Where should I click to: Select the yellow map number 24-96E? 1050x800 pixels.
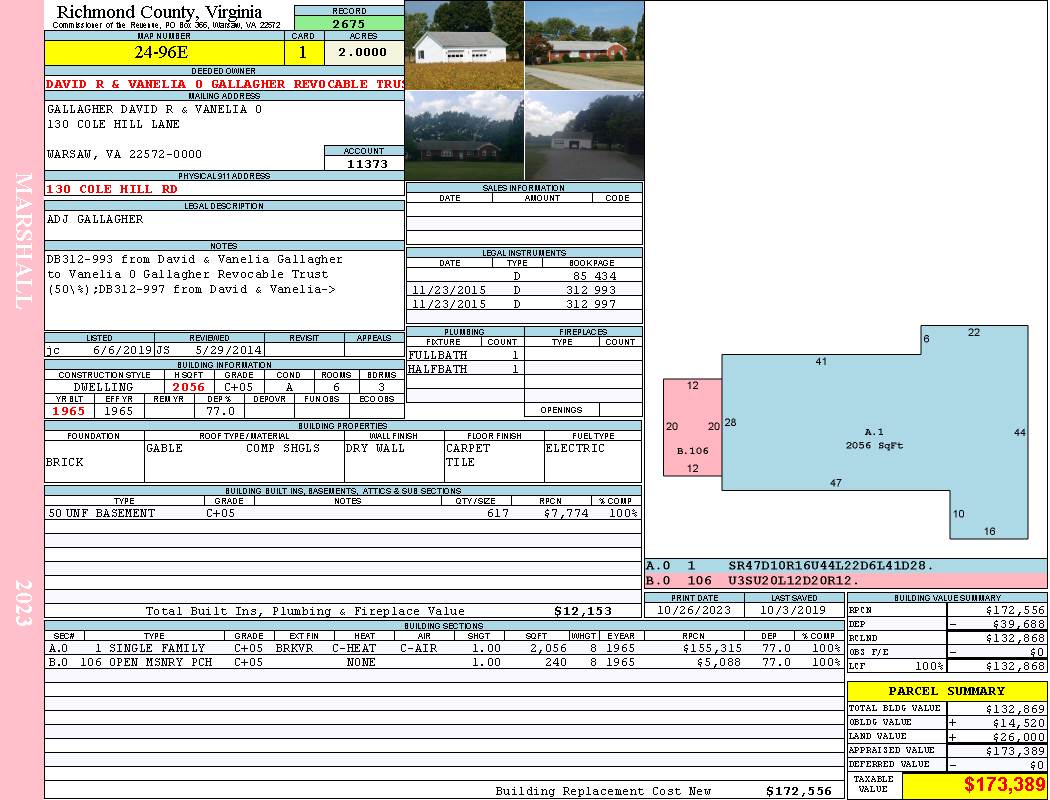[164, 53]
